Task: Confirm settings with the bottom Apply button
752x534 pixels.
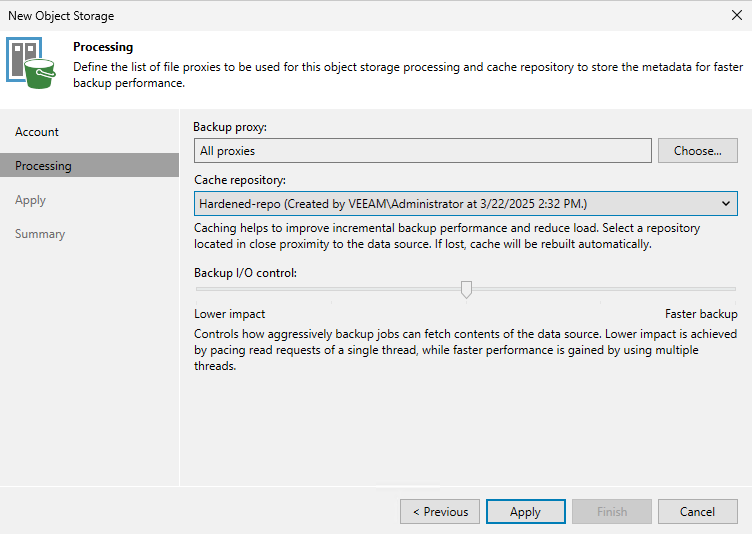Action: (526, 511)
